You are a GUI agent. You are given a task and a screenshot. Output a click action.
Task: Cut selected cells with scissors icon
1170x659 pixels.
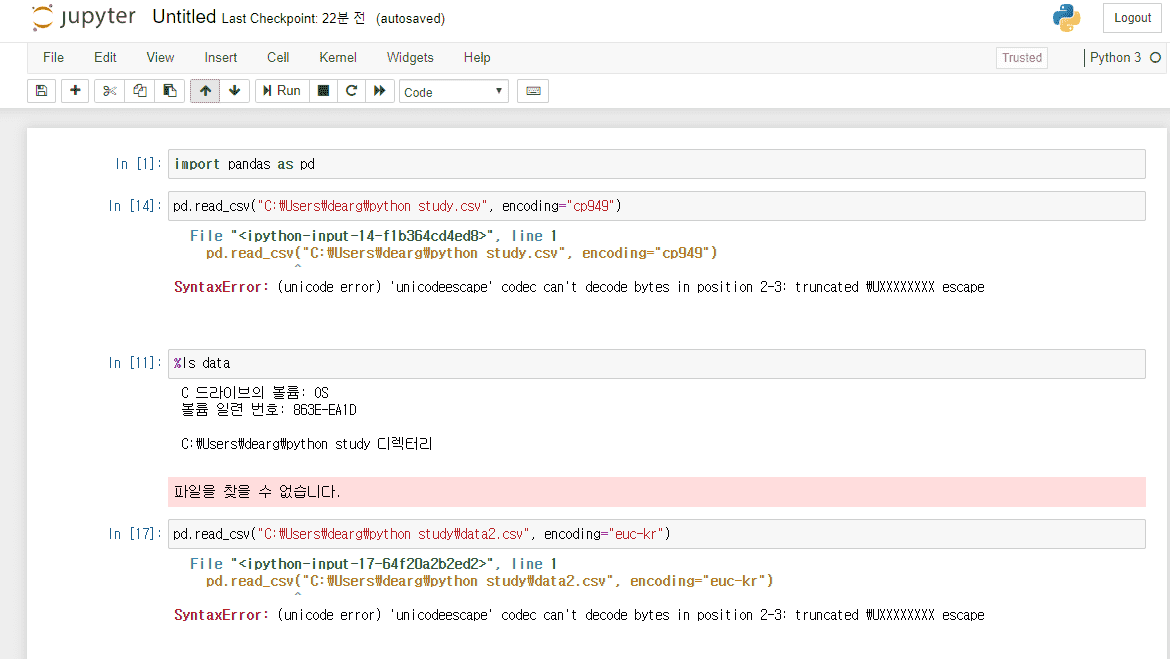coord(110,91)
